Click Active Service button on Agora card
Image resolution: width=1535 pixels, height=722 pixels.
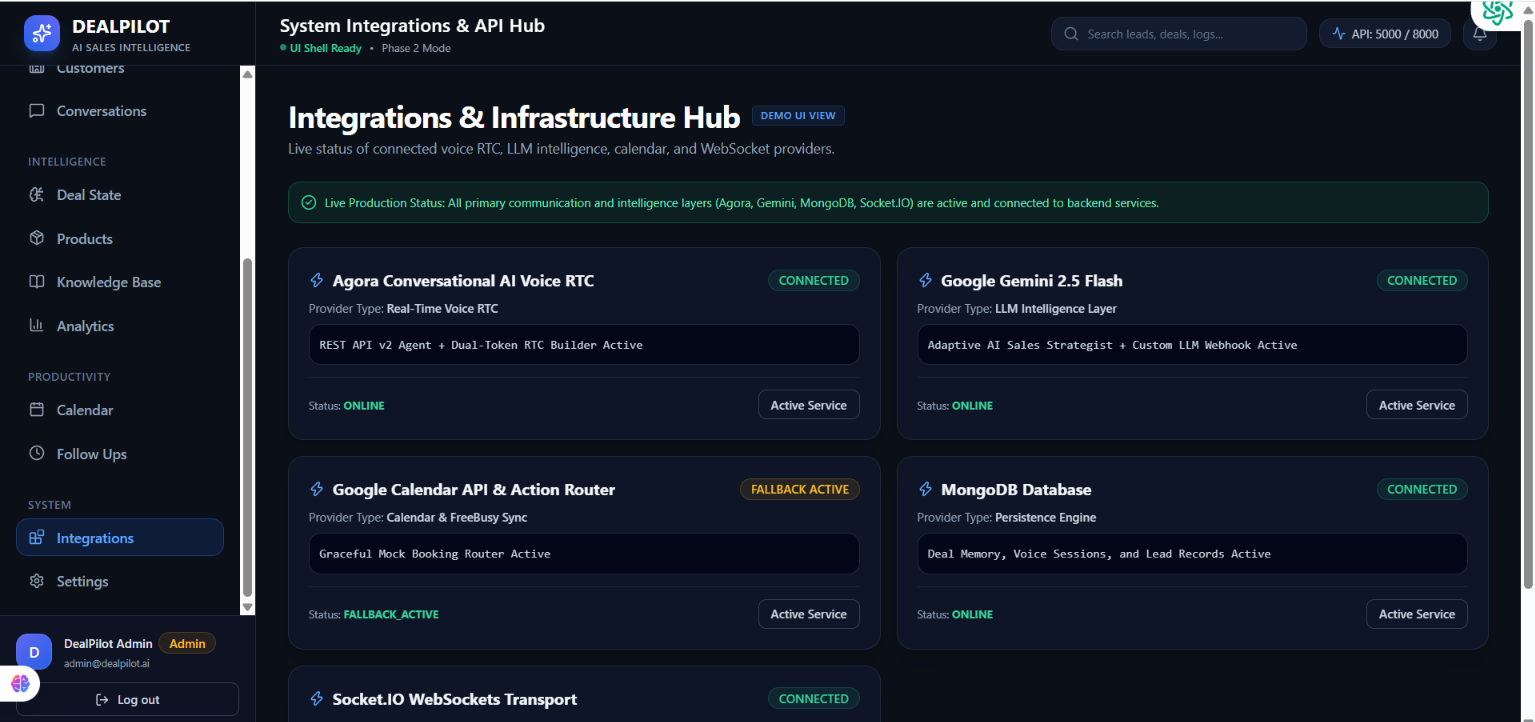(x=808, y=405)
